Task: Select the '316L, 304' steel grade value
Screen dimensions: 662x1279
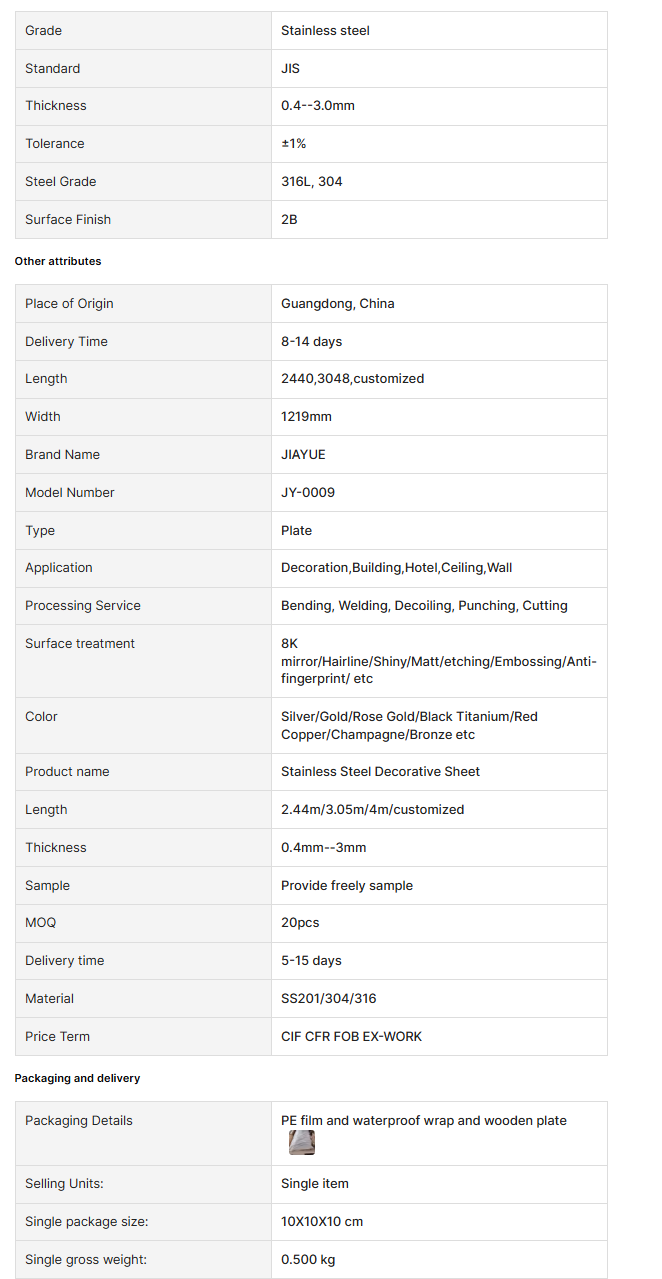Action: pyautogui.click(x=312, y=182)
